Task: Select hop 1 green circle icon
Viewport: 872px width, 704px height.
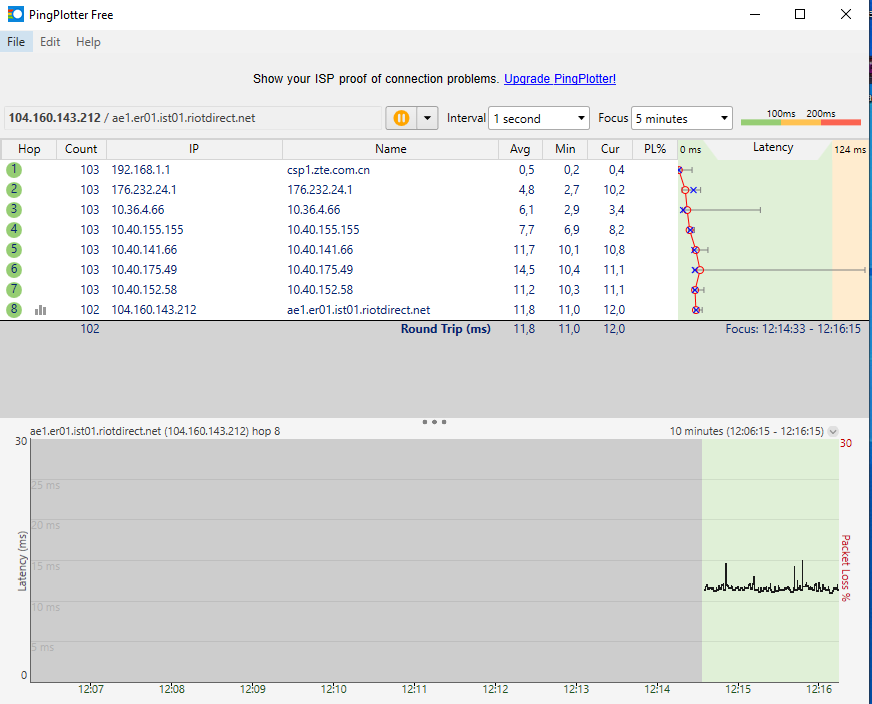Action: click(14, 170)
